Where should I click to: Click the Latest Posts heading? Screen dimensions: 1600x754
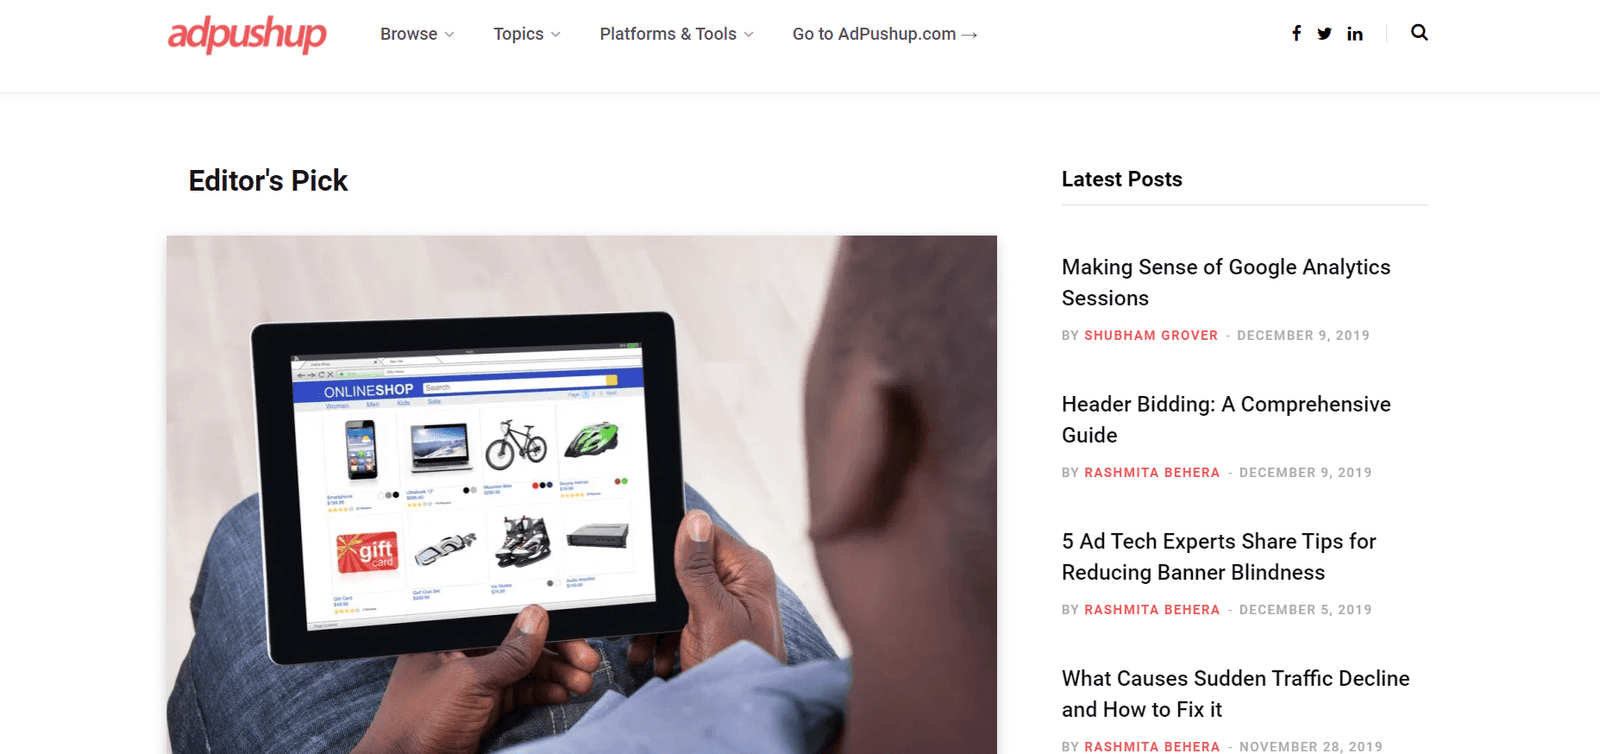point(1122,179)
